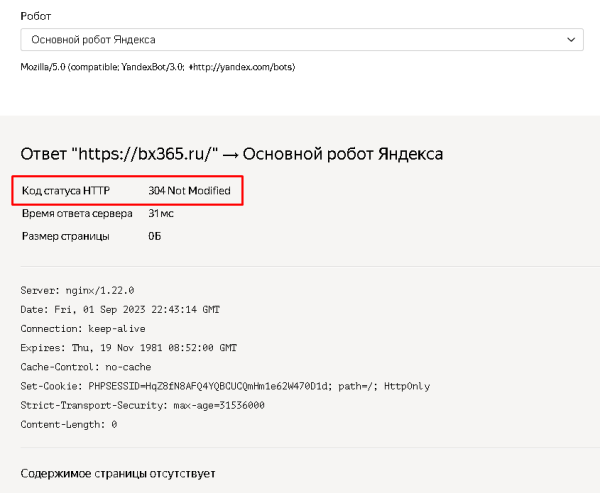
Task: Click the 'Content-Length: 0' header line
Action: (69, 424)
